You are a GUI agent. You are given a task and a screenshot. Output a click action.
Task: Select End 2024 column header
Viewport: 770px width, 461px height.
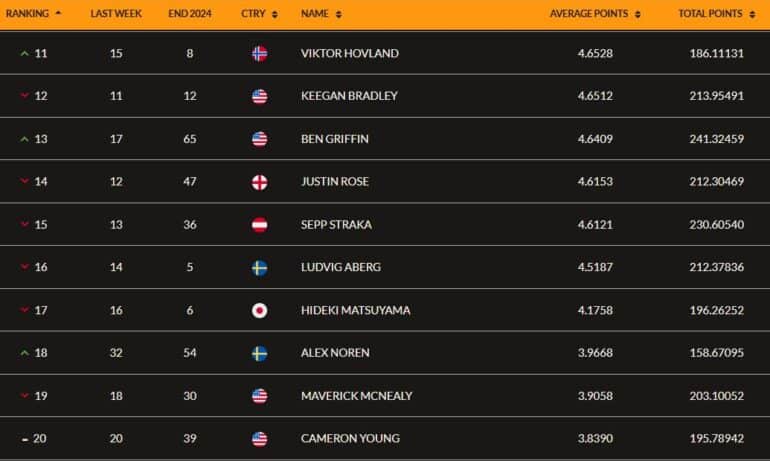[190, 14]
